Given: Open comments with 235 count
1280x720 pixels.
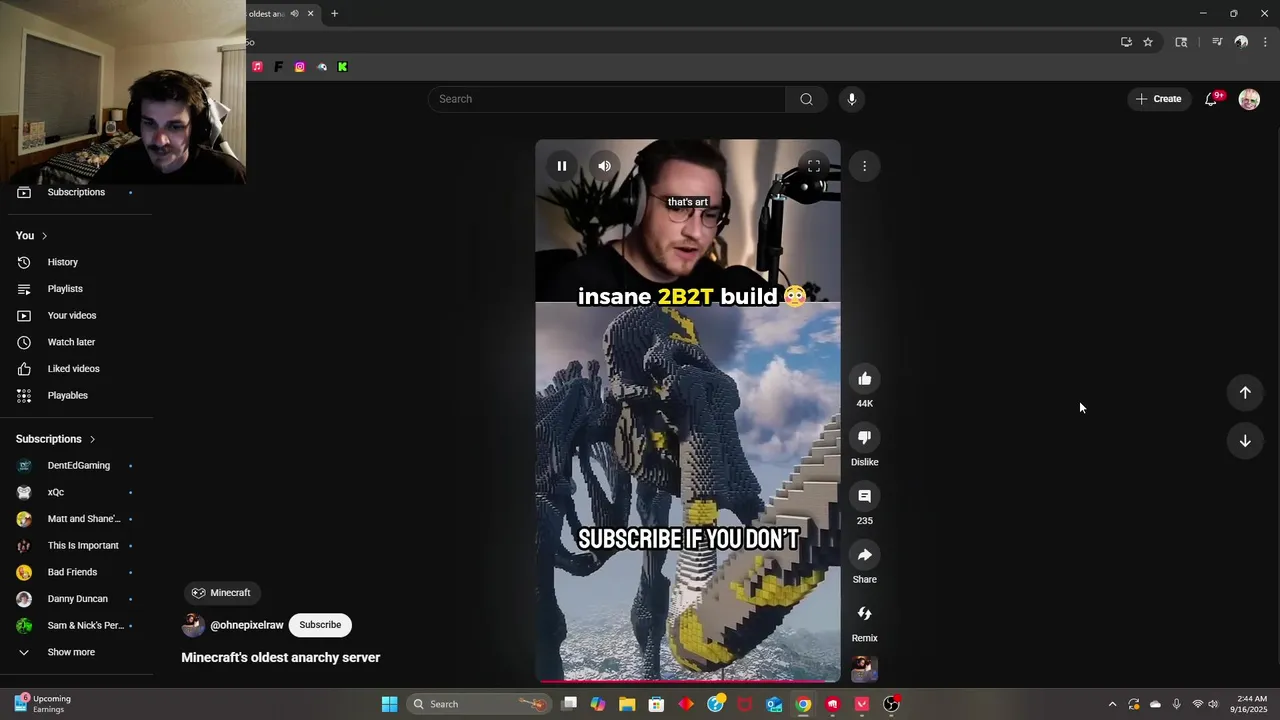Looking at the screenshot, I should (865, 496).
